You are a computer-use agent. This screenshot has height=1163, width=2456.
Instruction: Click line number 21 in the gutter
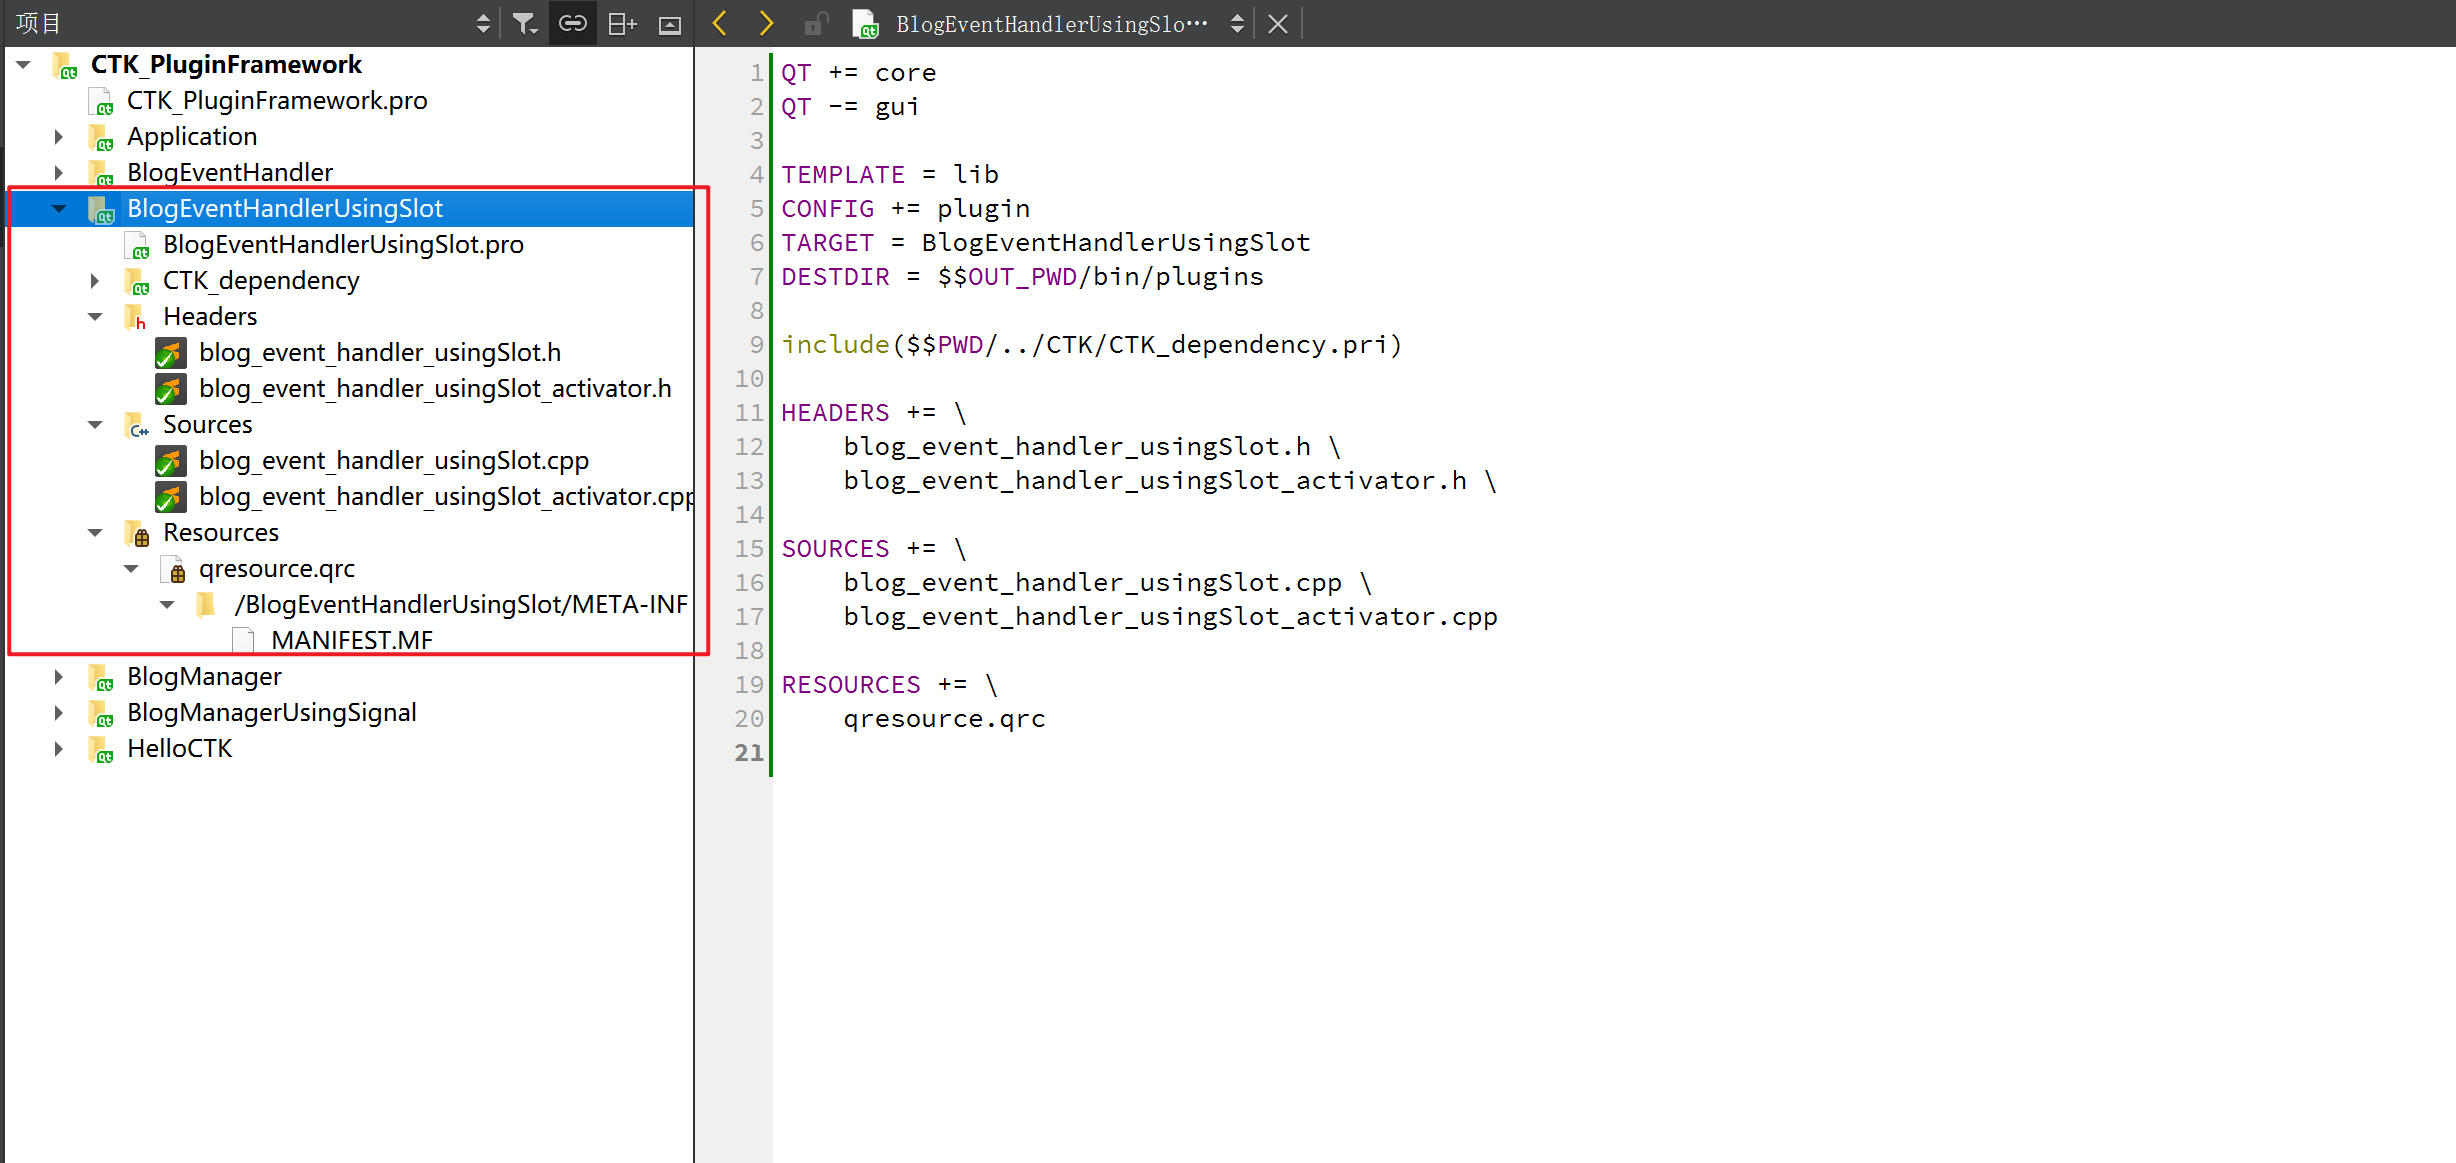click(749, 753)
